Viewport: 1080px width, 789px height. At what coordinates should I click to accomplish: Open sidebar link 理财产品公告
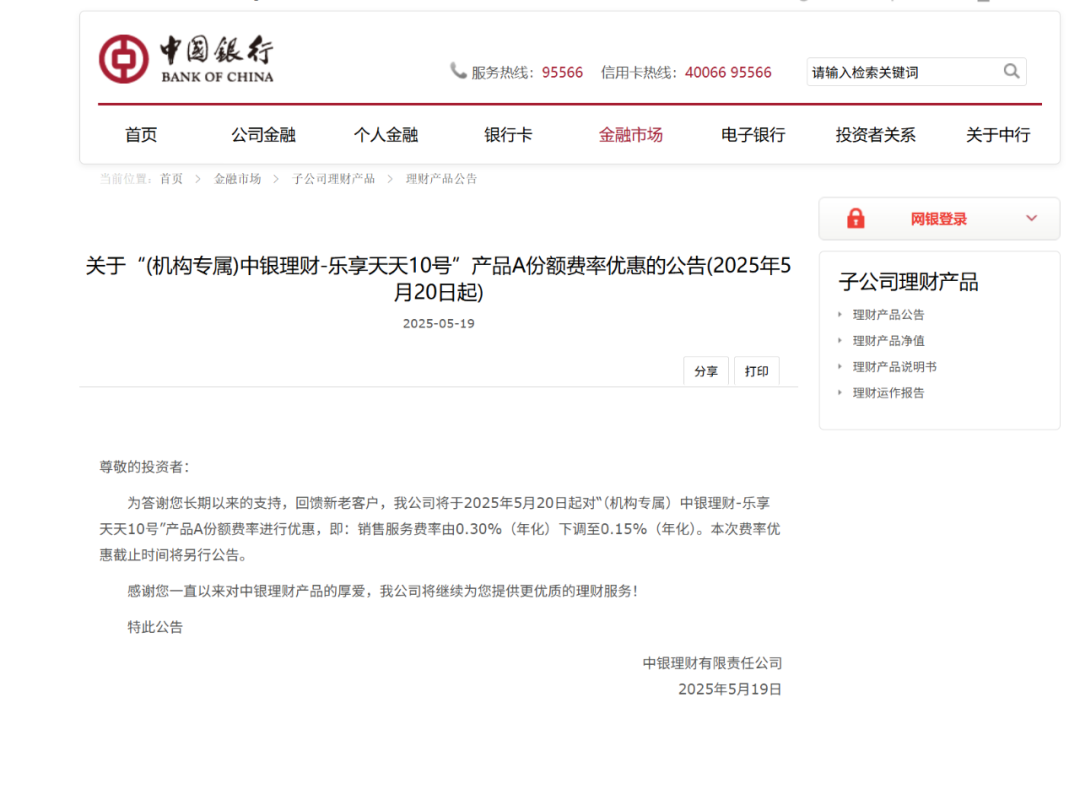889,315
